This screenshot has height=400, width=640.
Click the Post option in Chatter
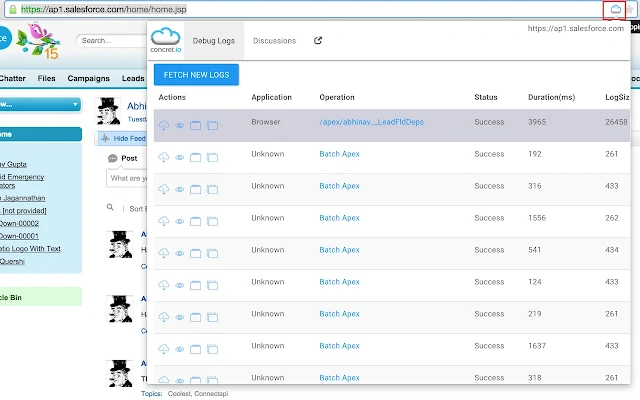coord(122,158)
